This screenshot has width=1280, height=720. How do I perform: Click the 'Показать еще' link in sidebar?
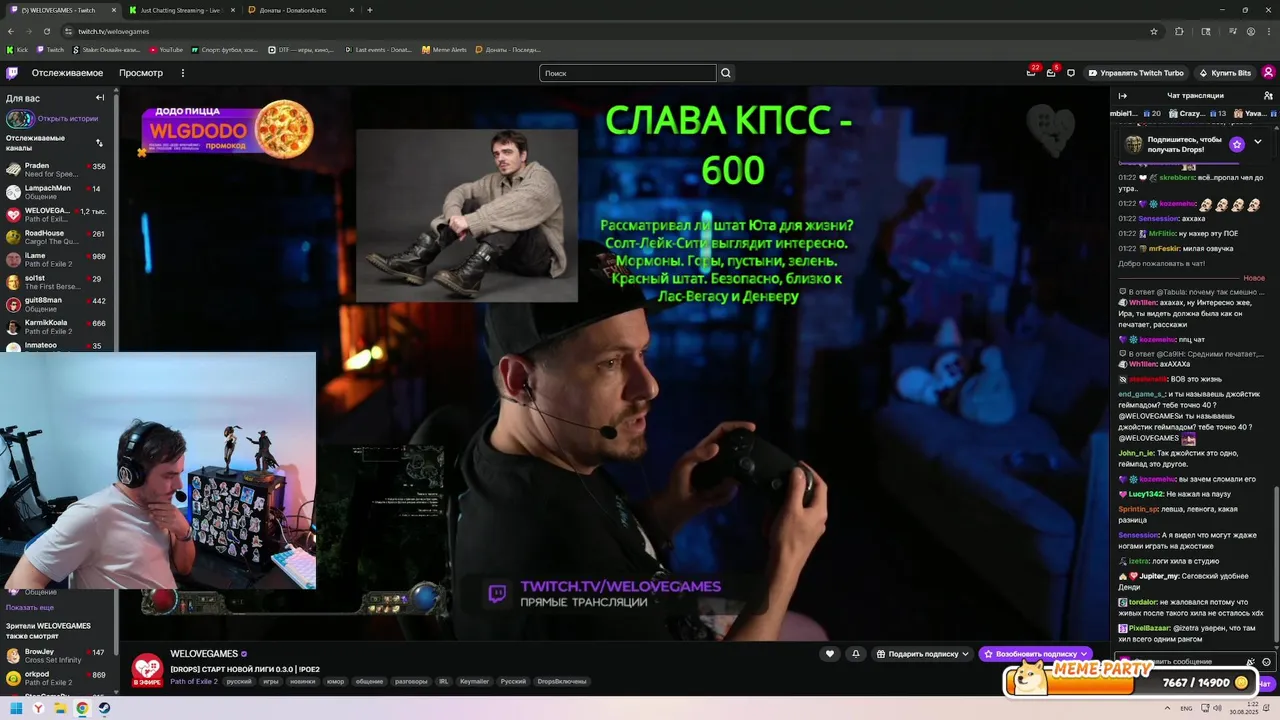(30, 607)
